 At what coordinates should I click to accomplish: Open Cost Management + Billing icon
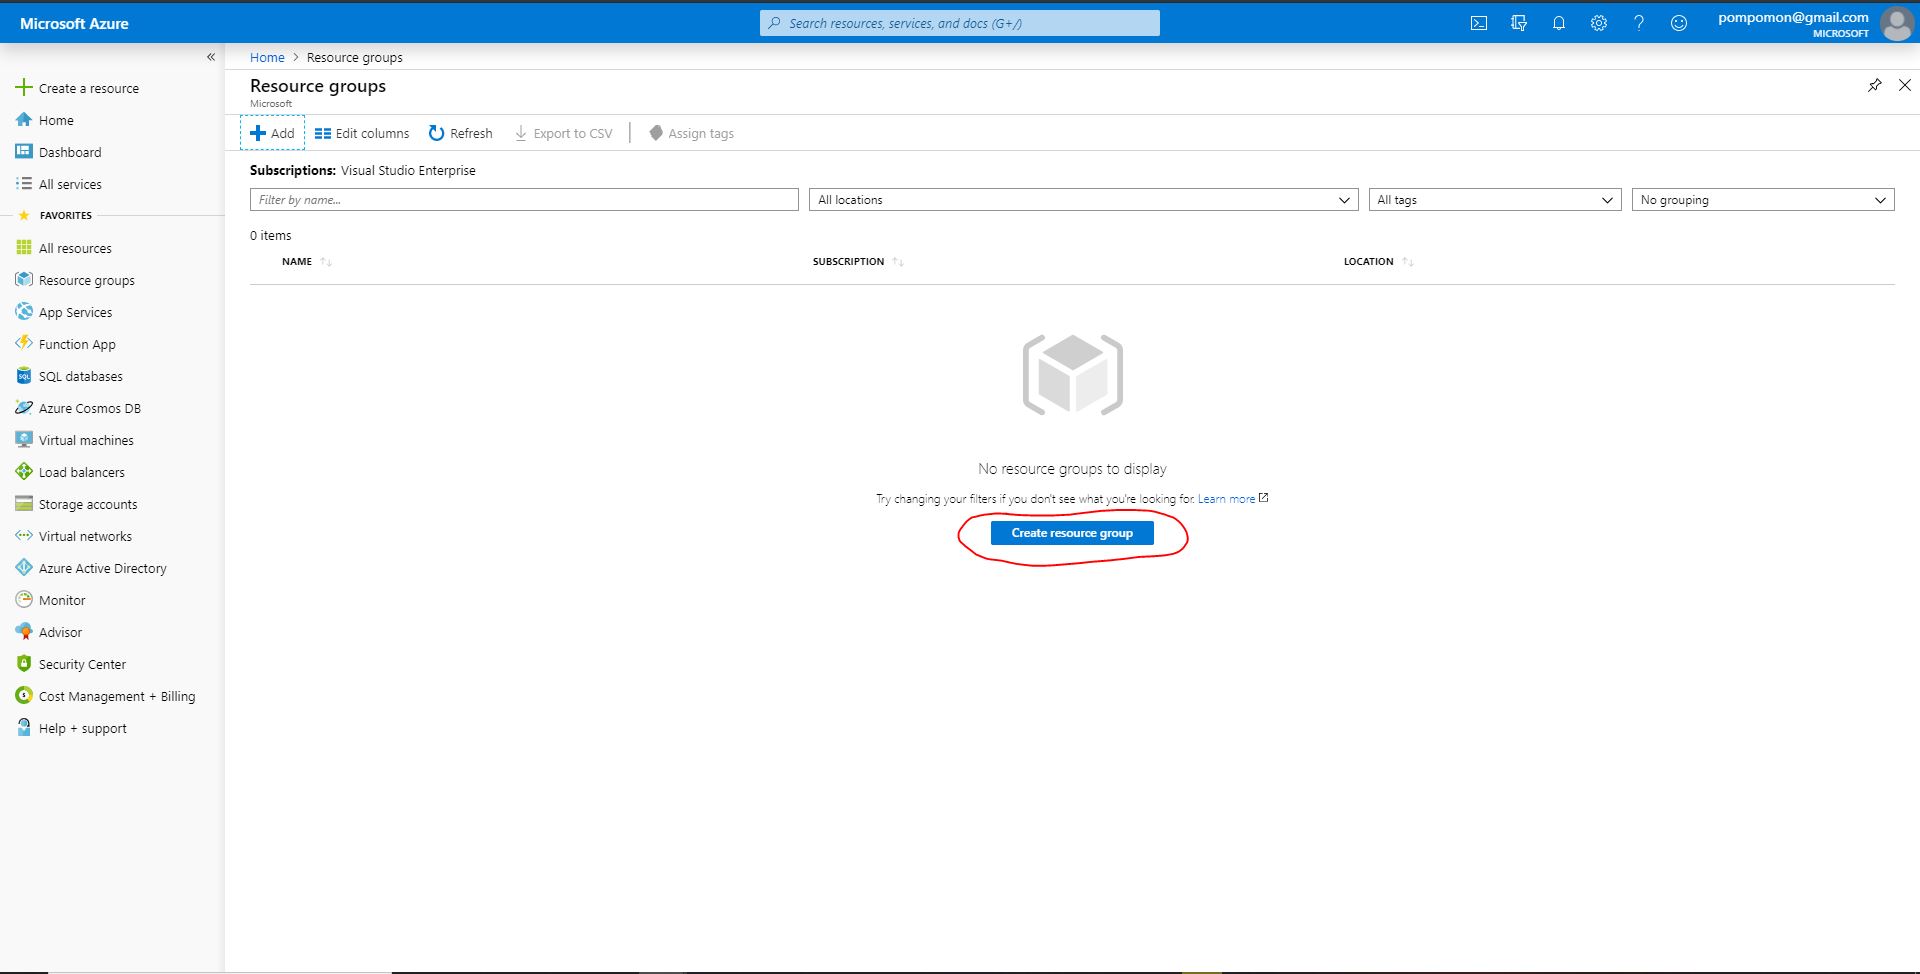pos(24,696)
